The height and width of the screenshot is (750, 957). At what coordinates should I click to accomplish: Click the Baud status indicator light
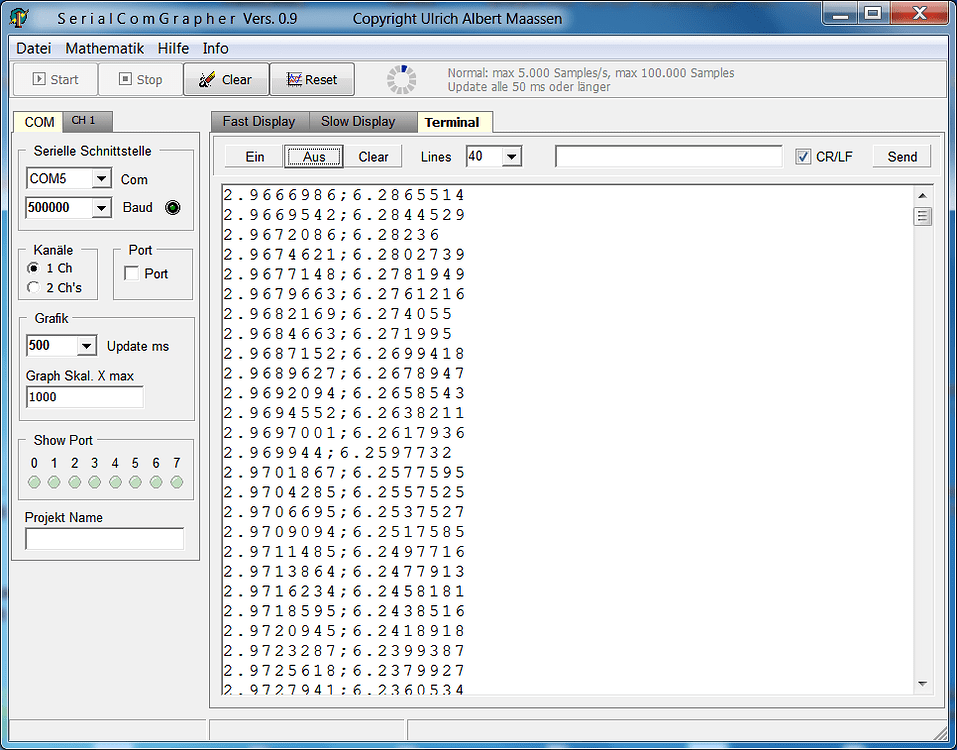pos(171,207)
